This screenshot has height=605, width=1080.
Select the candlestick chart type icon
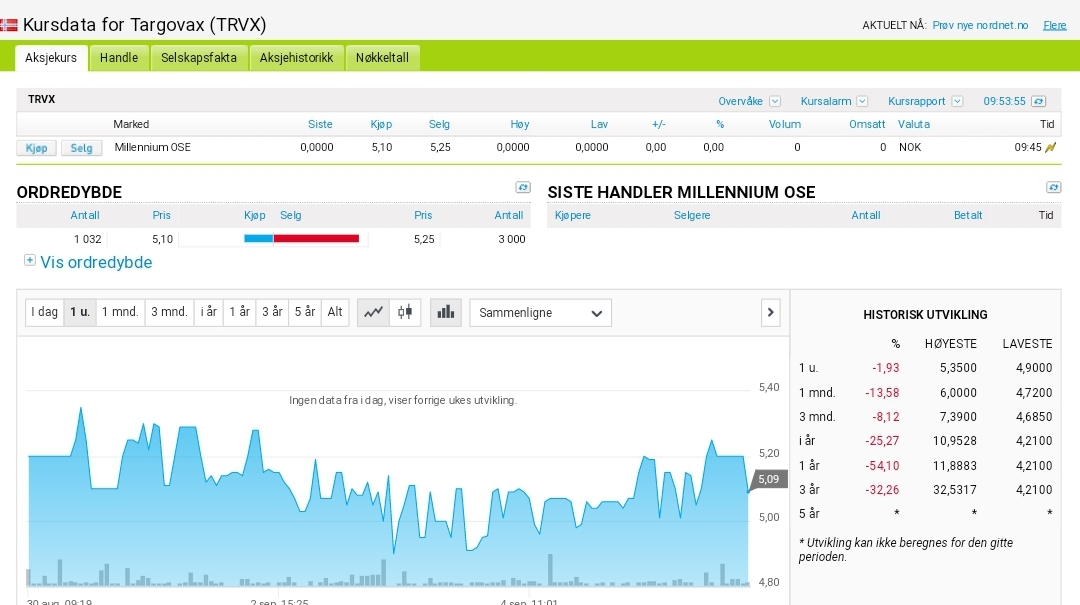pos(405,312)
